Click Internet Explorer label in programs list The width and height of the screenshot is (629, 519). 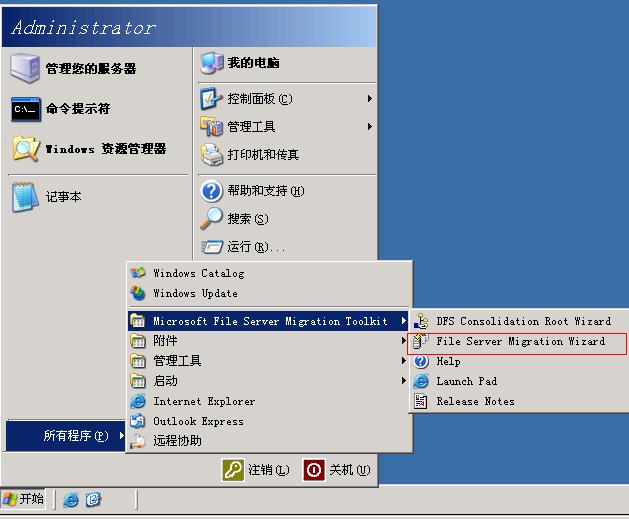(204, 401)
